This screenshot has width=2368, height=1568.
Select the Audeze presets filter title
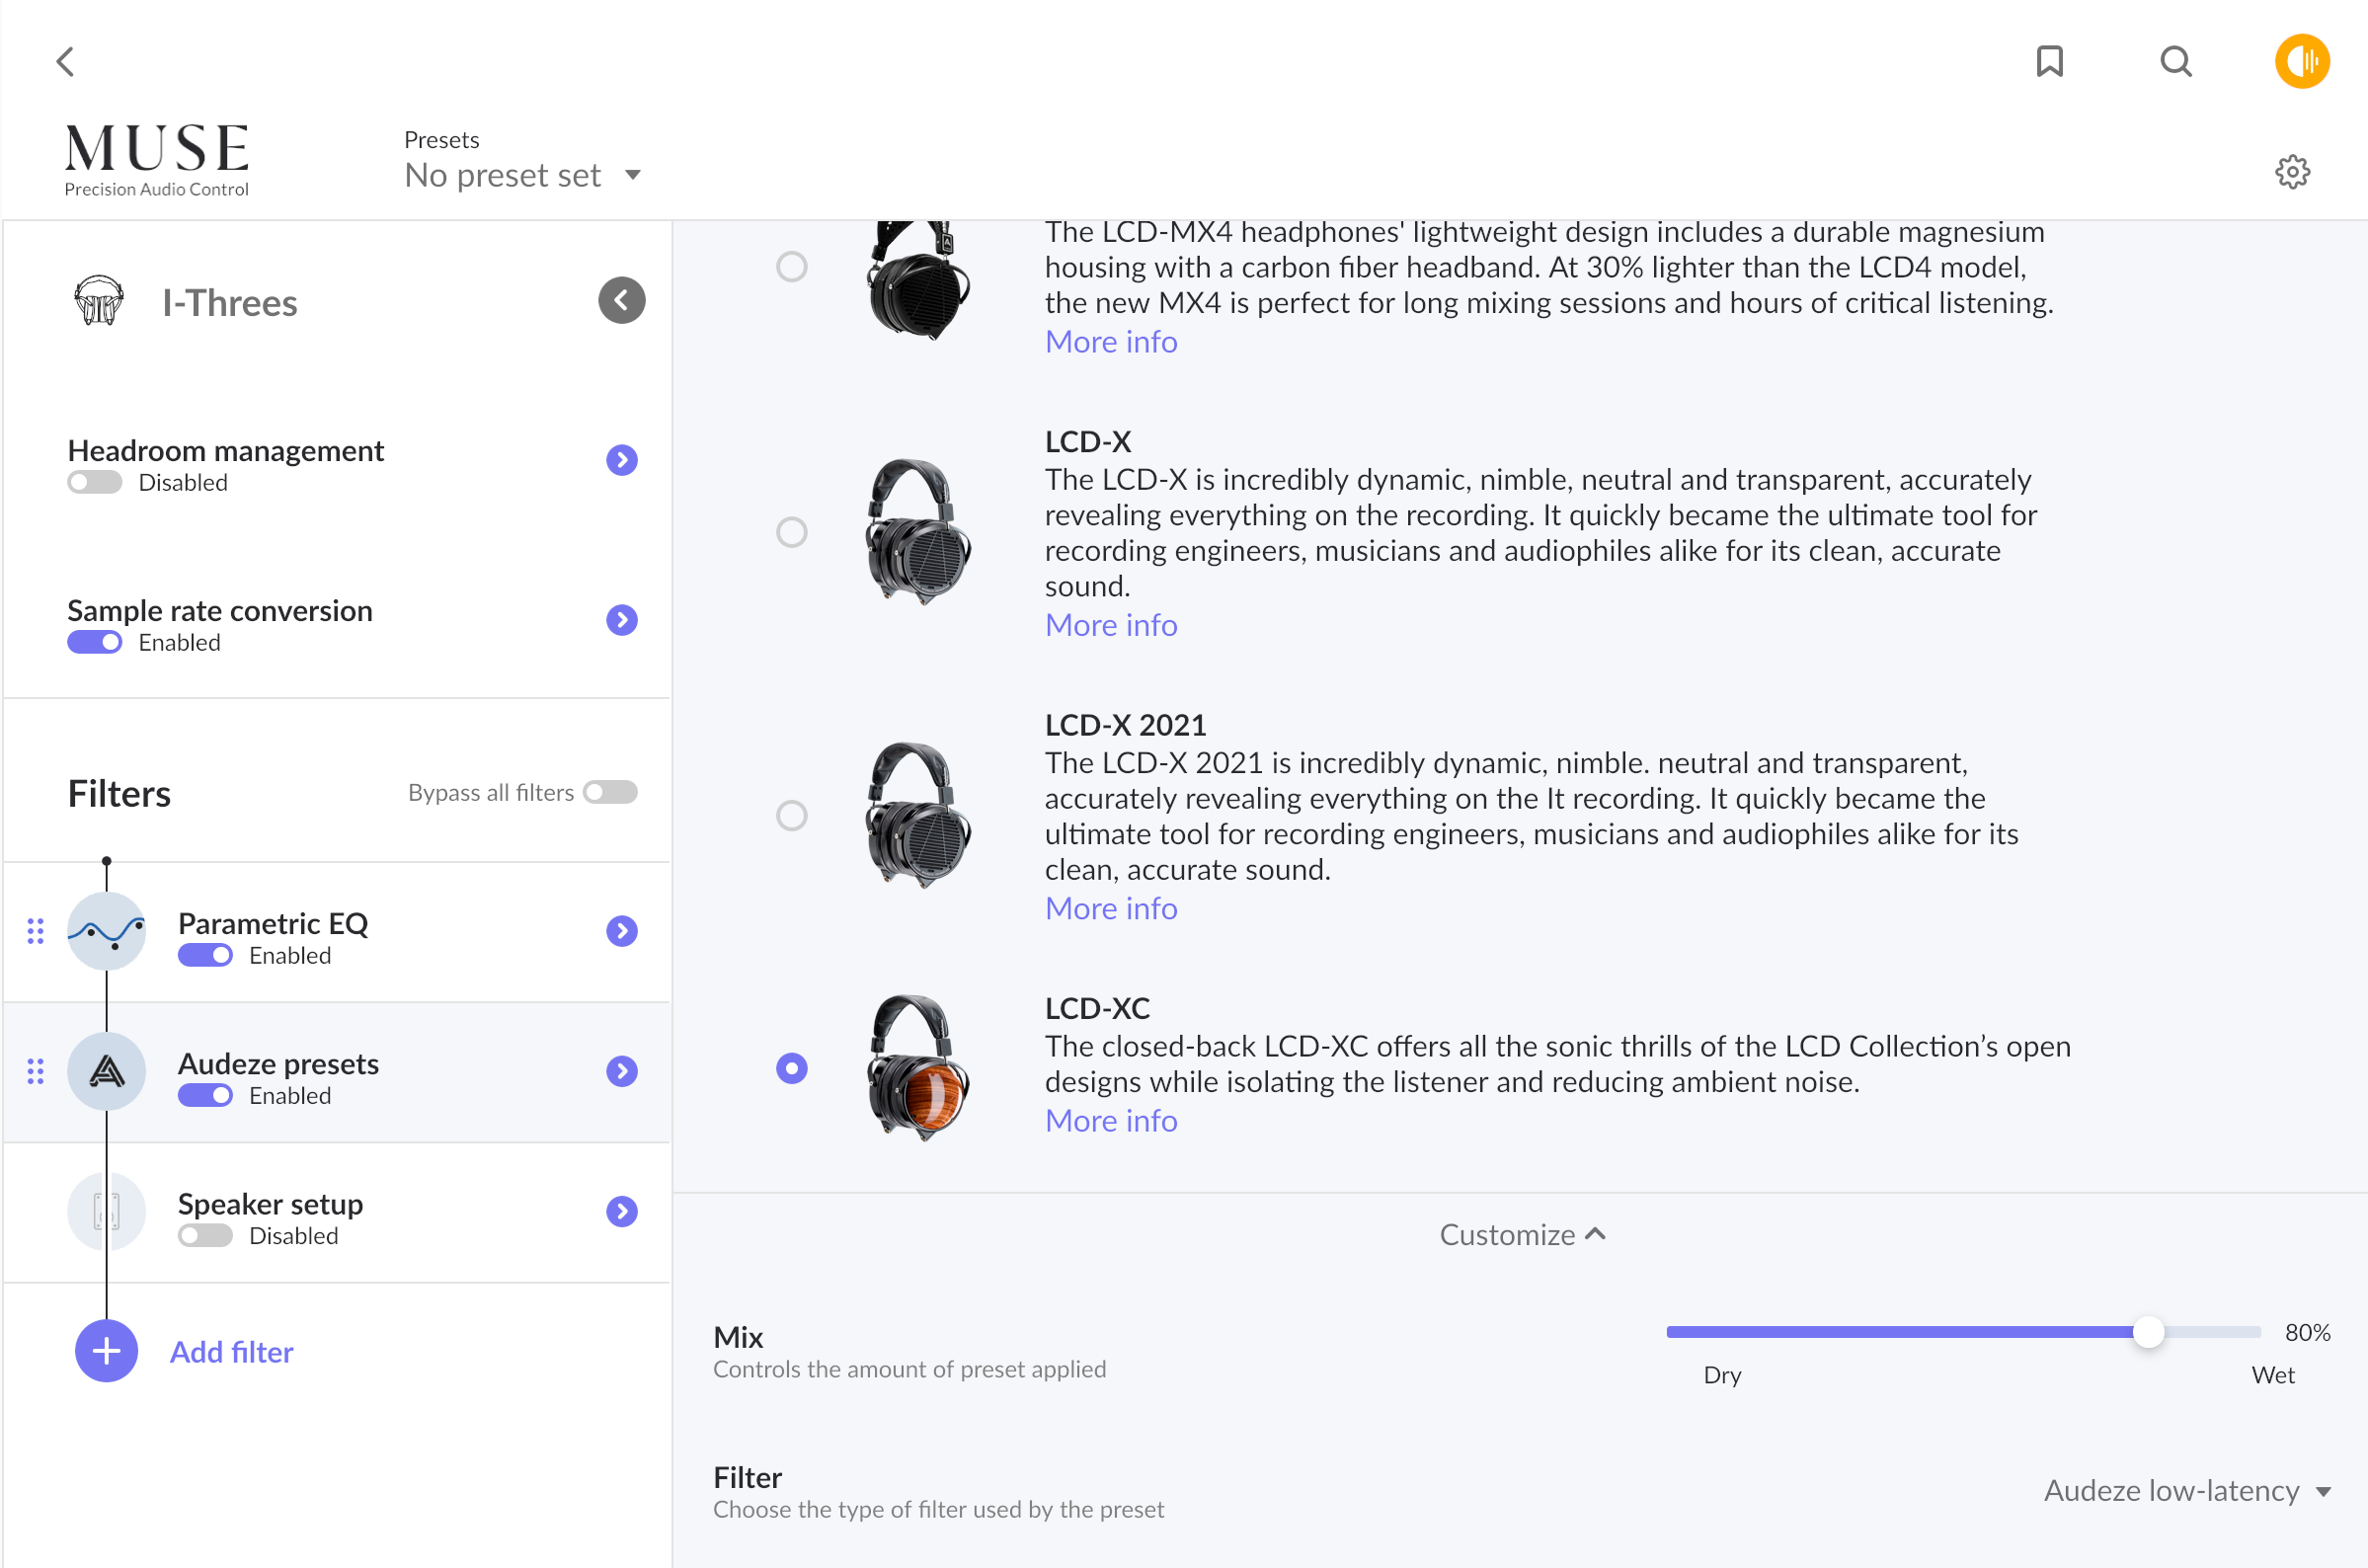coord(278,1063)
